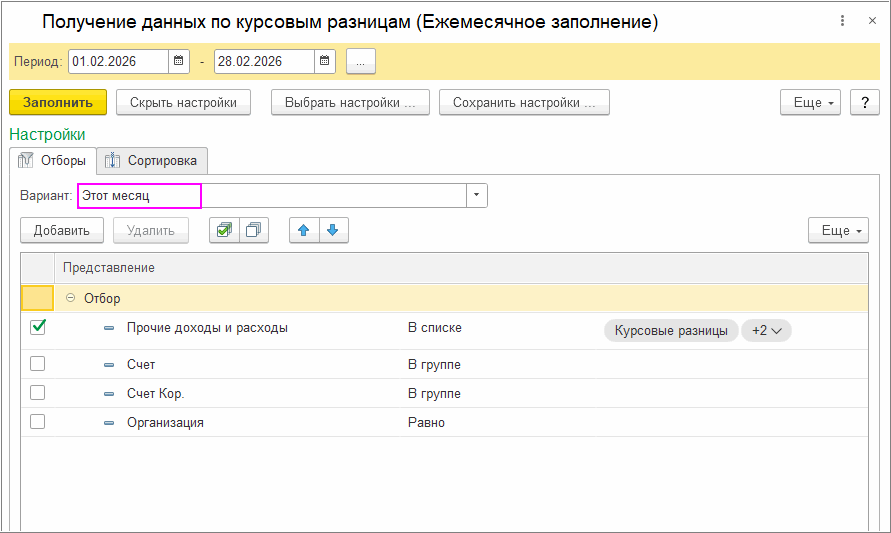Viewport: 891px width, 533px height.
Task: Click Скрыть настройки button
Action: 183,102
